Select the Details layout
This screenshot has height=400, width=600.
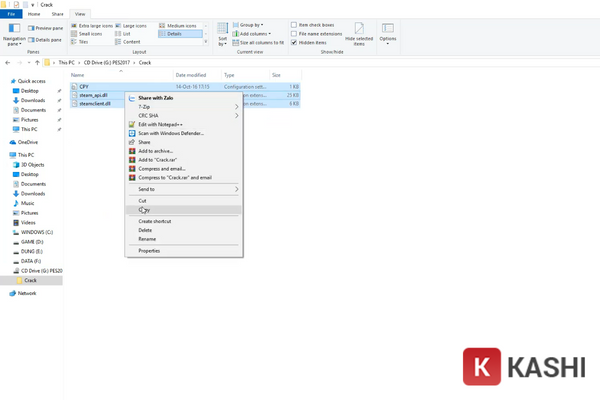[180, 34]
